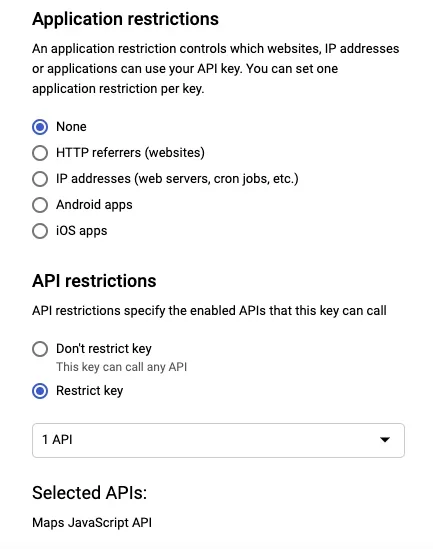
Task: Click the 'Restrict key' label text
Action: click(x=90, y=391)
